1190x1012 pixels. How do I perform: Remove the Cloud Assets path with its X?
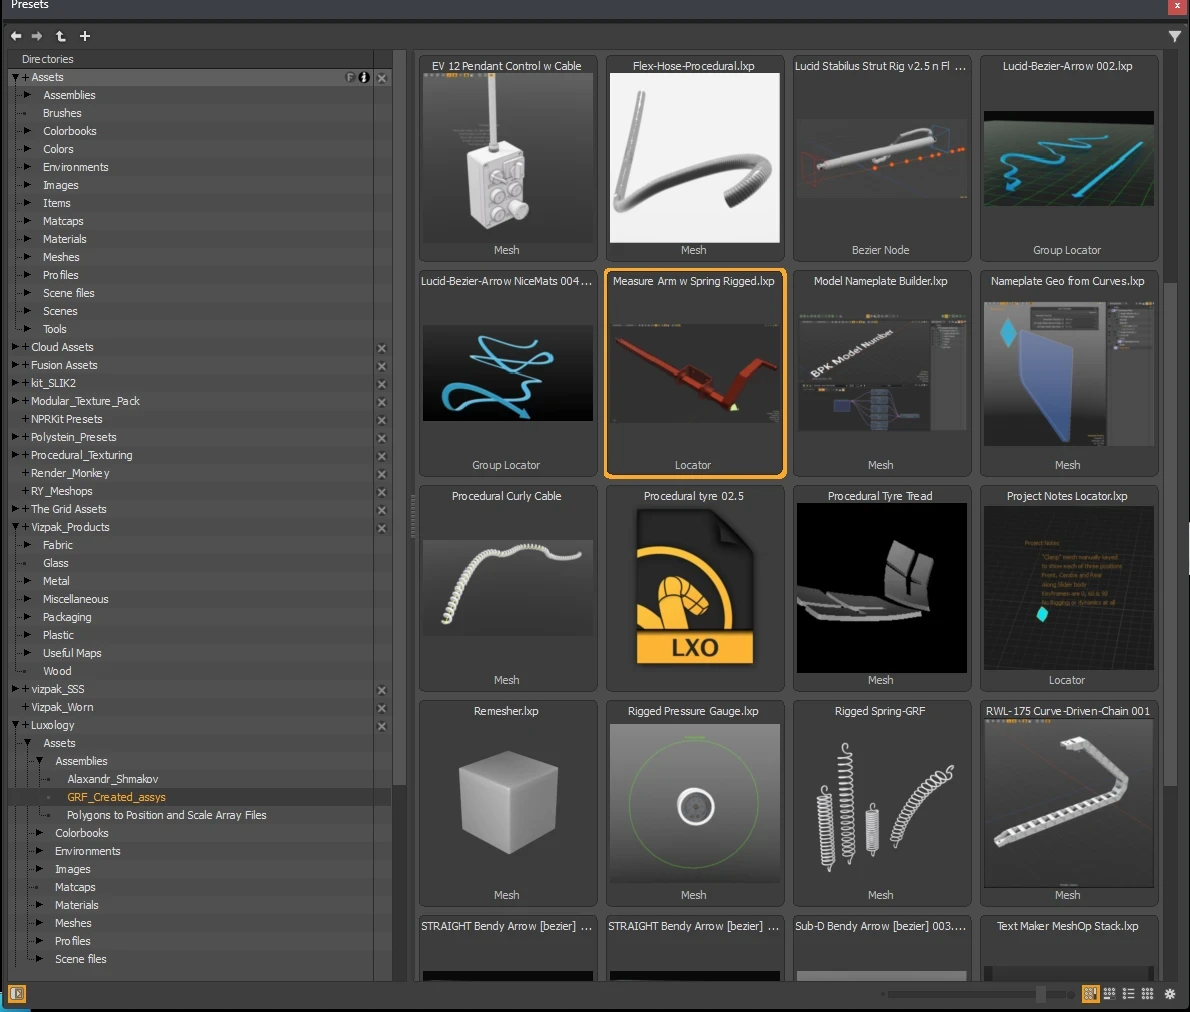point(382,348)
